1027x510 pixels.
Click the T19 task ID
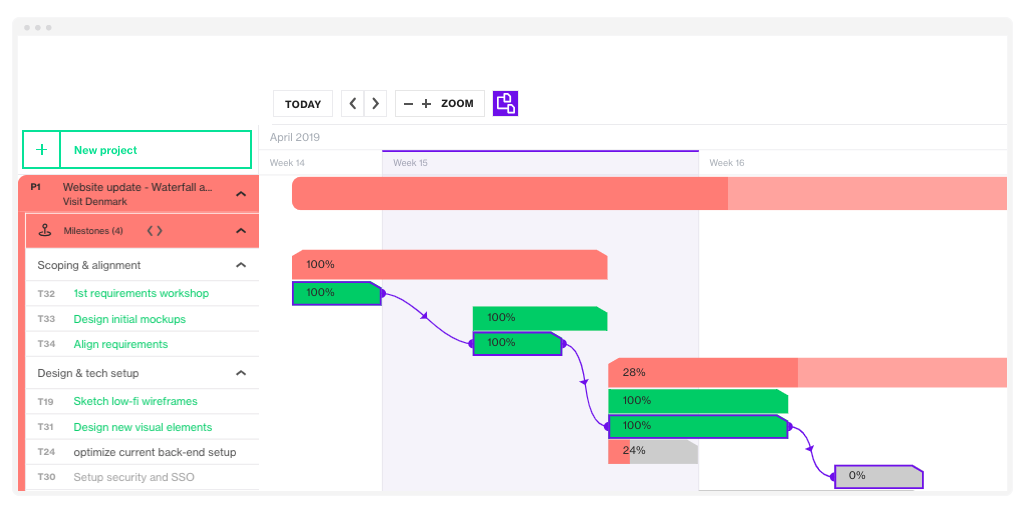coord(45,402)
